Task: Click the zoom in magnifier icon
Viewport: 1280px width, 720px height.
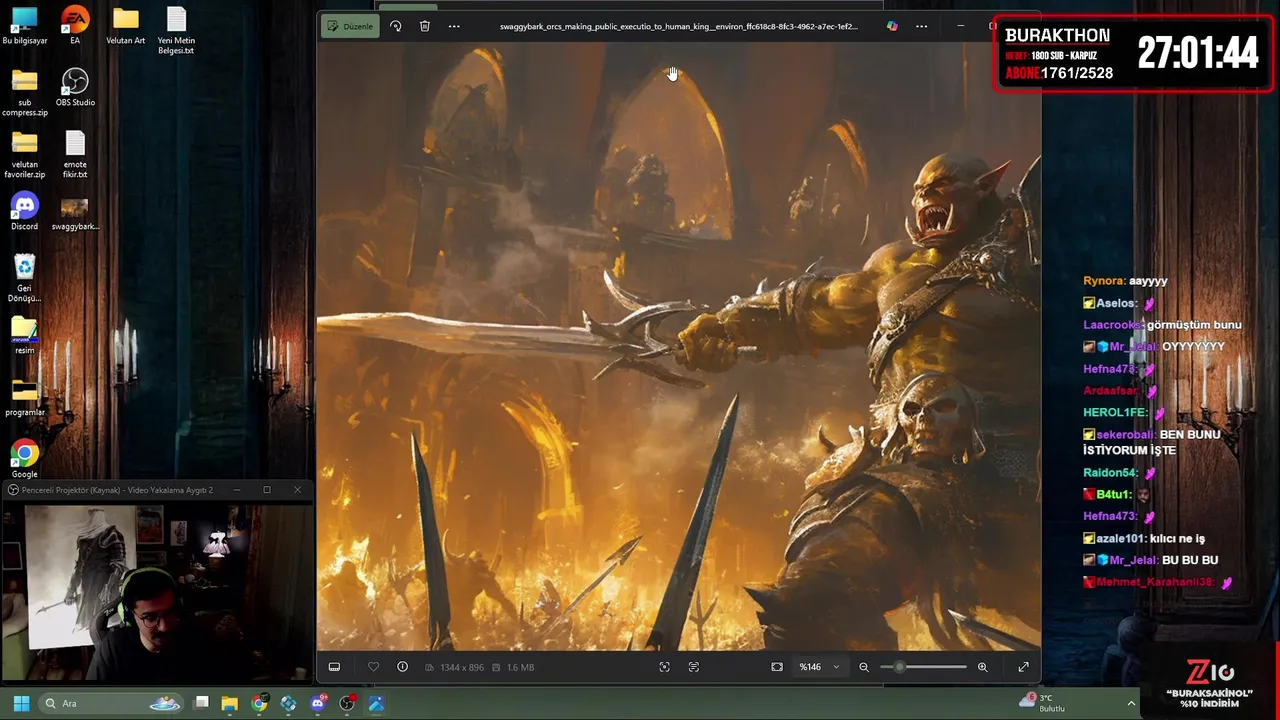Action: coord(982,667)
